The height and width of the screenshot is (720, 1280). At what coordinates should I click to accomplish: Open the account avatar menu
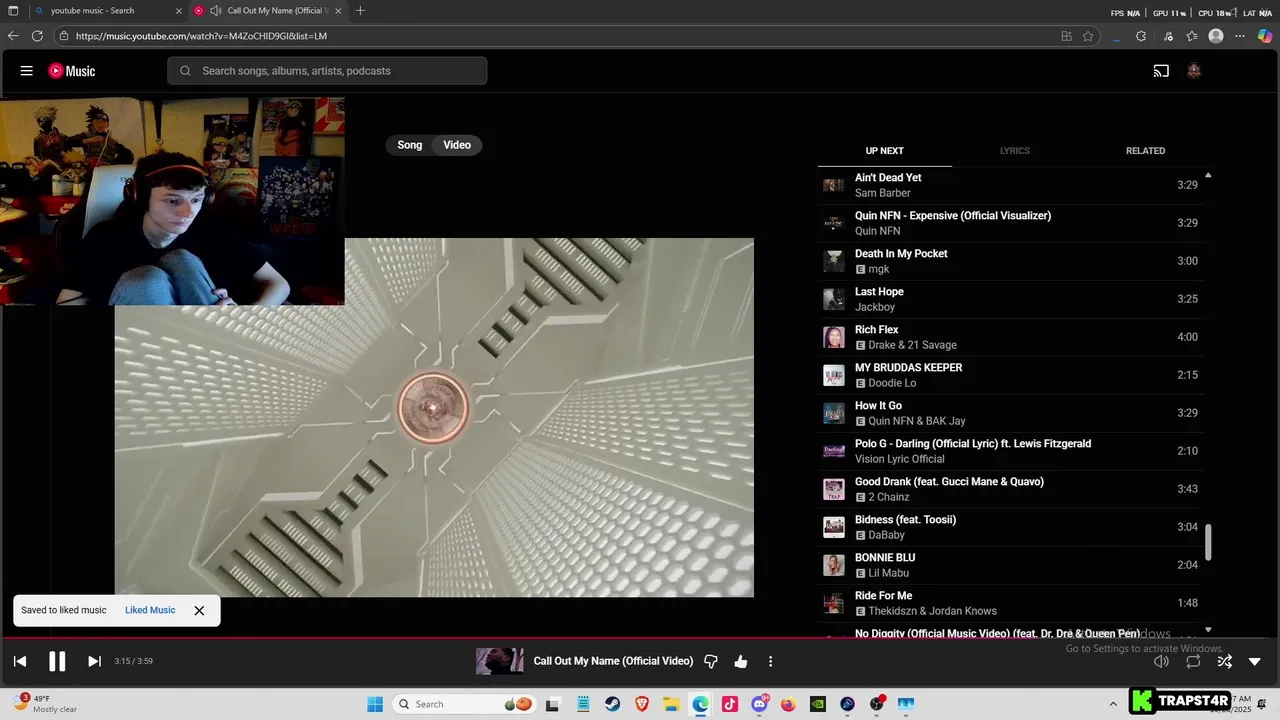click(1193, 71)
